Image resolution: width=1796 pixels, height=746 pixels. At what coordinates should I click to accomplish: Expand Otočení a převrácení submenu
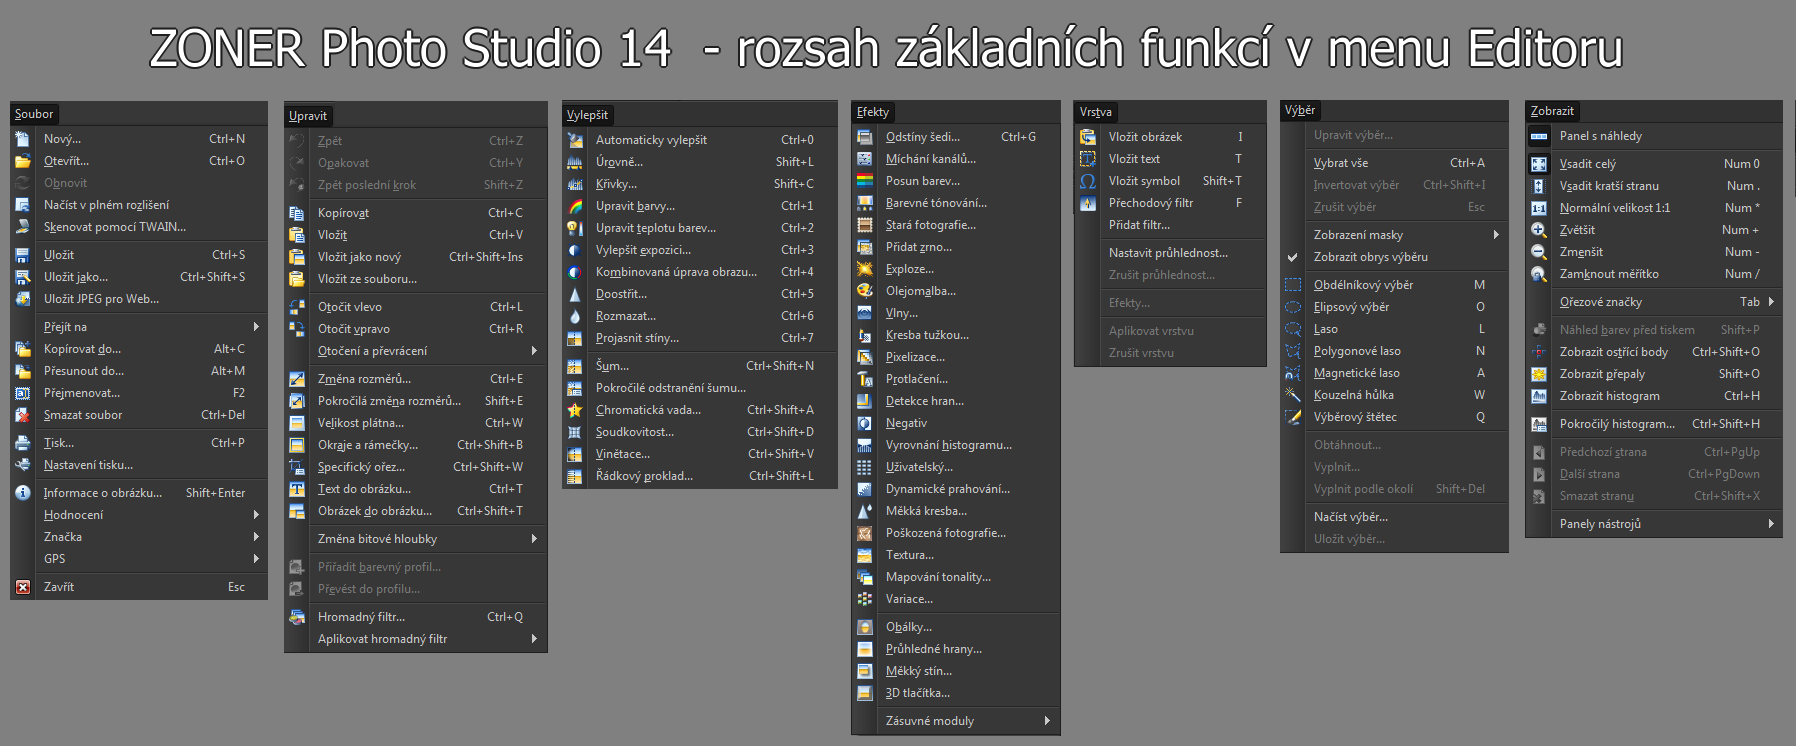tap(534, 351)
